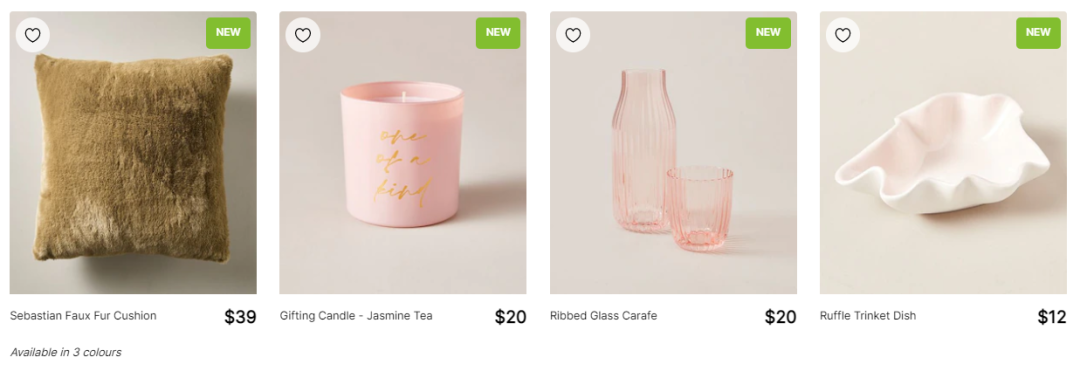The height and width of the screenshot is (378, 1080).
Task: Go to Ruffle Trinket Dish product page
Action: 868,316
